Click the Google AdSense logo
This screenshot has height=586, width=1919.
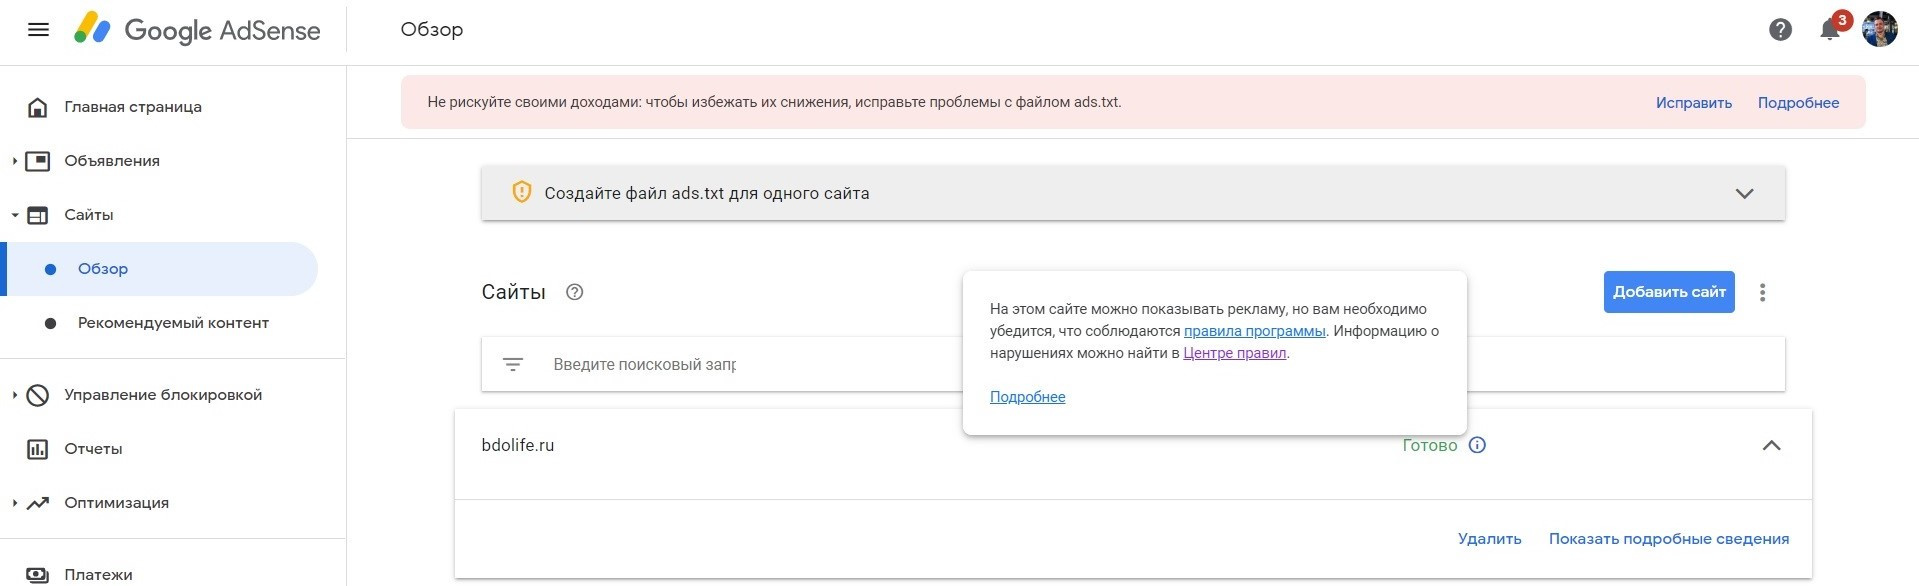197,30
